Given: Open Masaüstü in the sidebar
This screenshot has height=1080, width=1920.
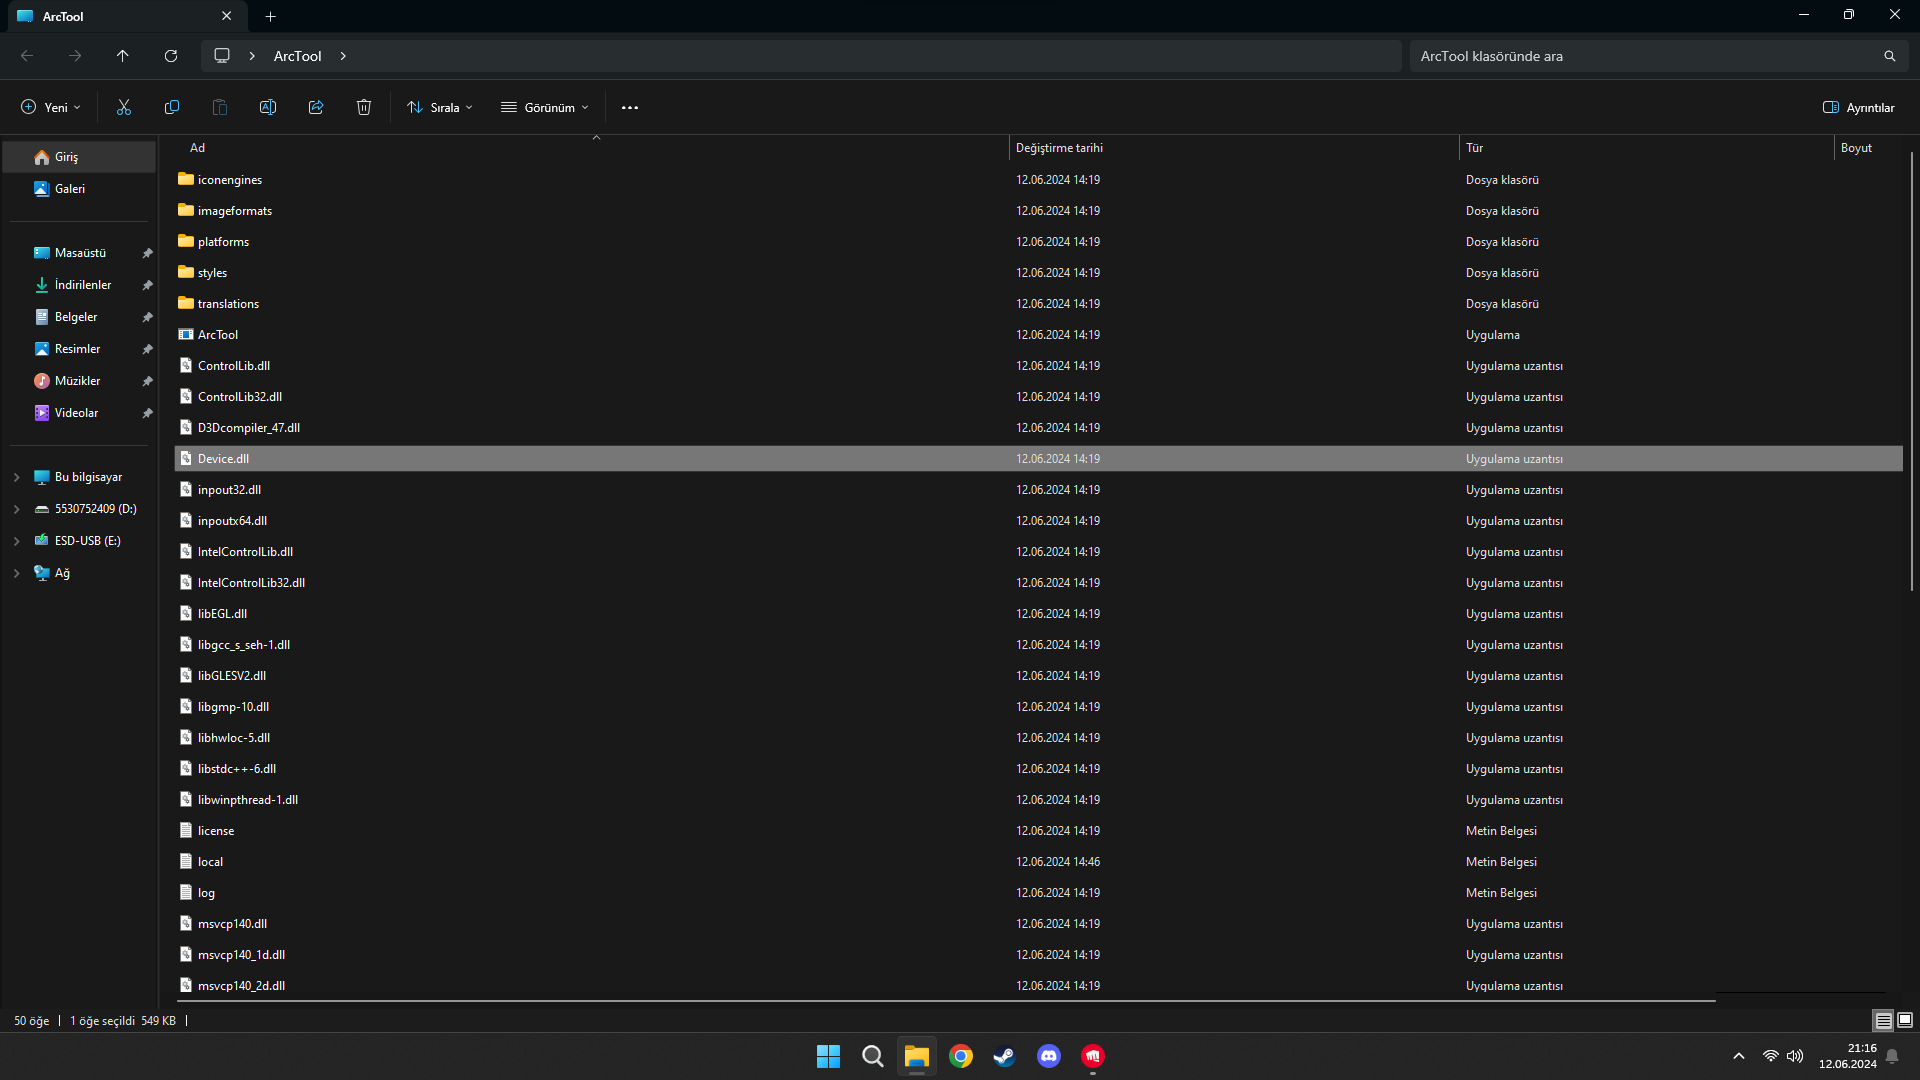Looking at the screenshot, I should coord(80,253).
